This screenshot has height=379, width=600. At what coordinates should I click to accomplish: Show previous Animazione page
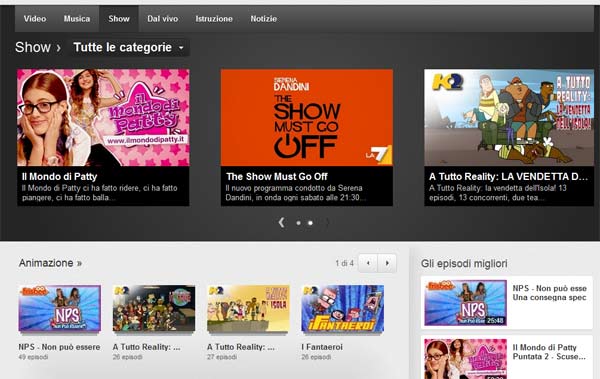(x=368, y=263)
